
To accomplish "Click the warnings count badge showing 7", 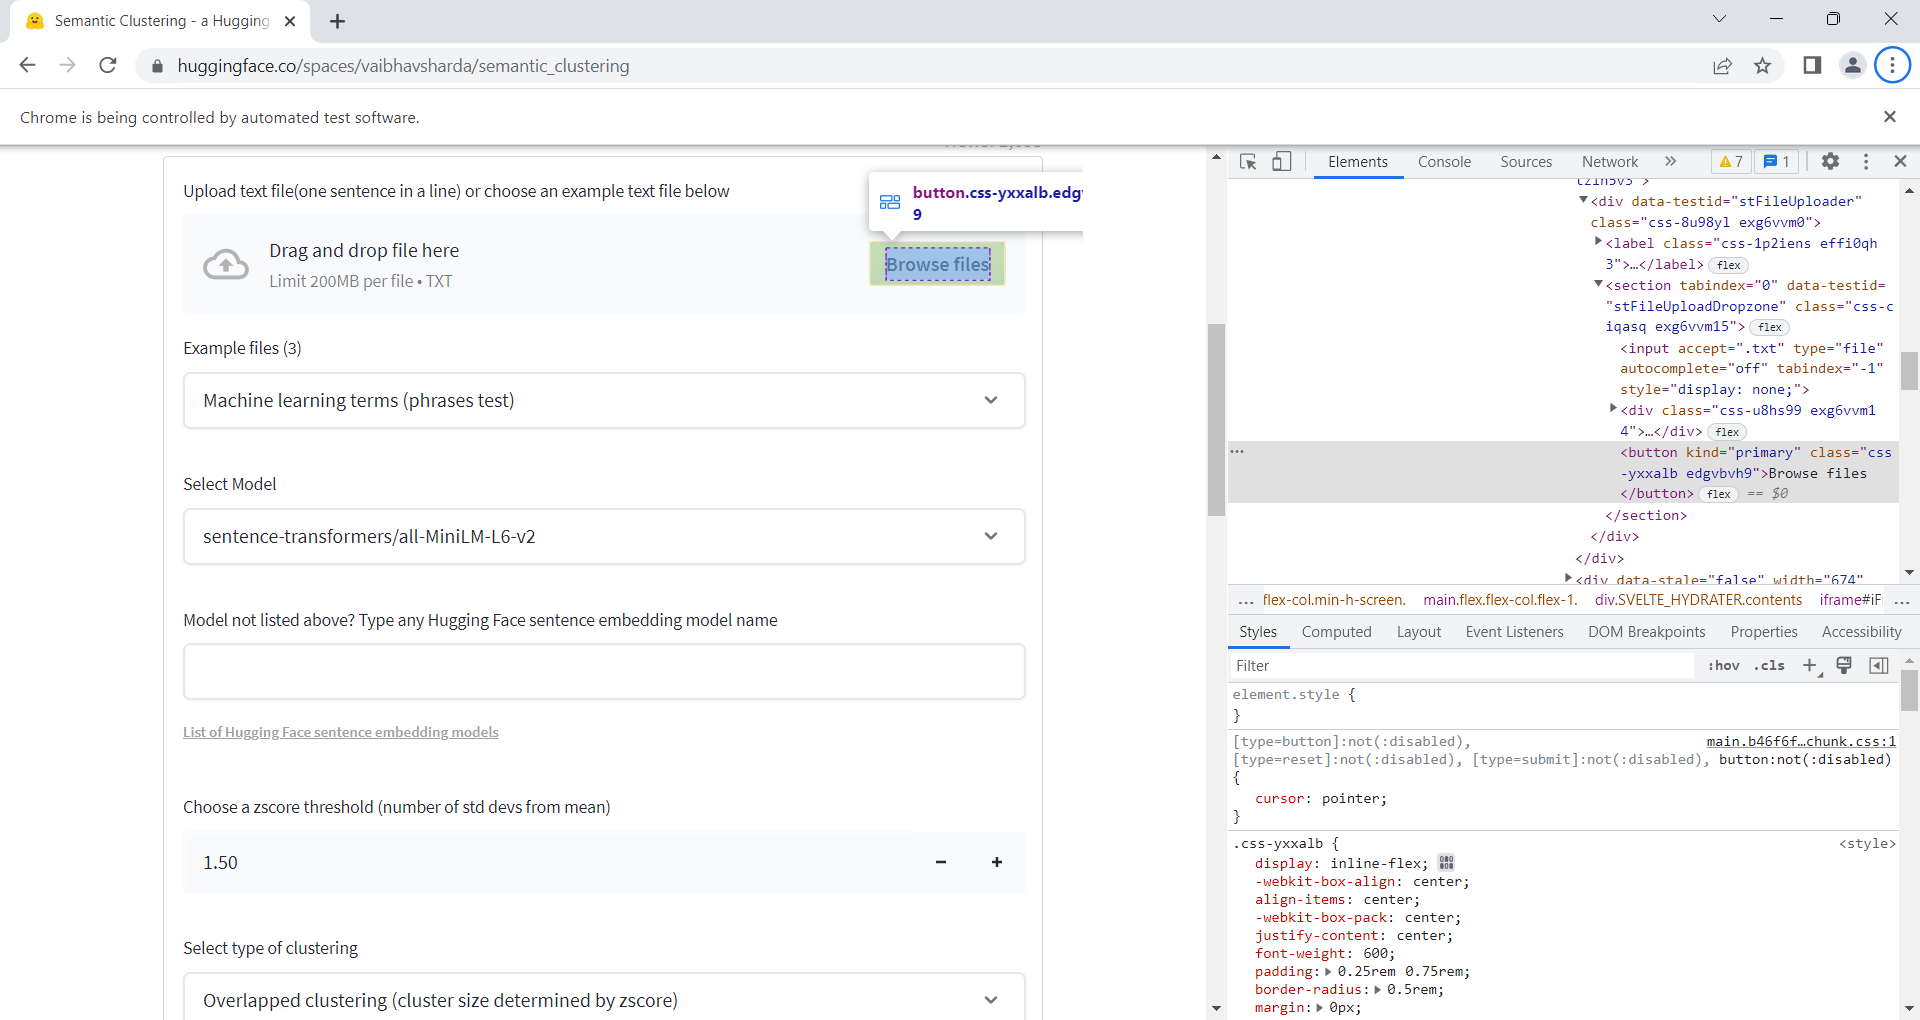I will click(1731, 161).
